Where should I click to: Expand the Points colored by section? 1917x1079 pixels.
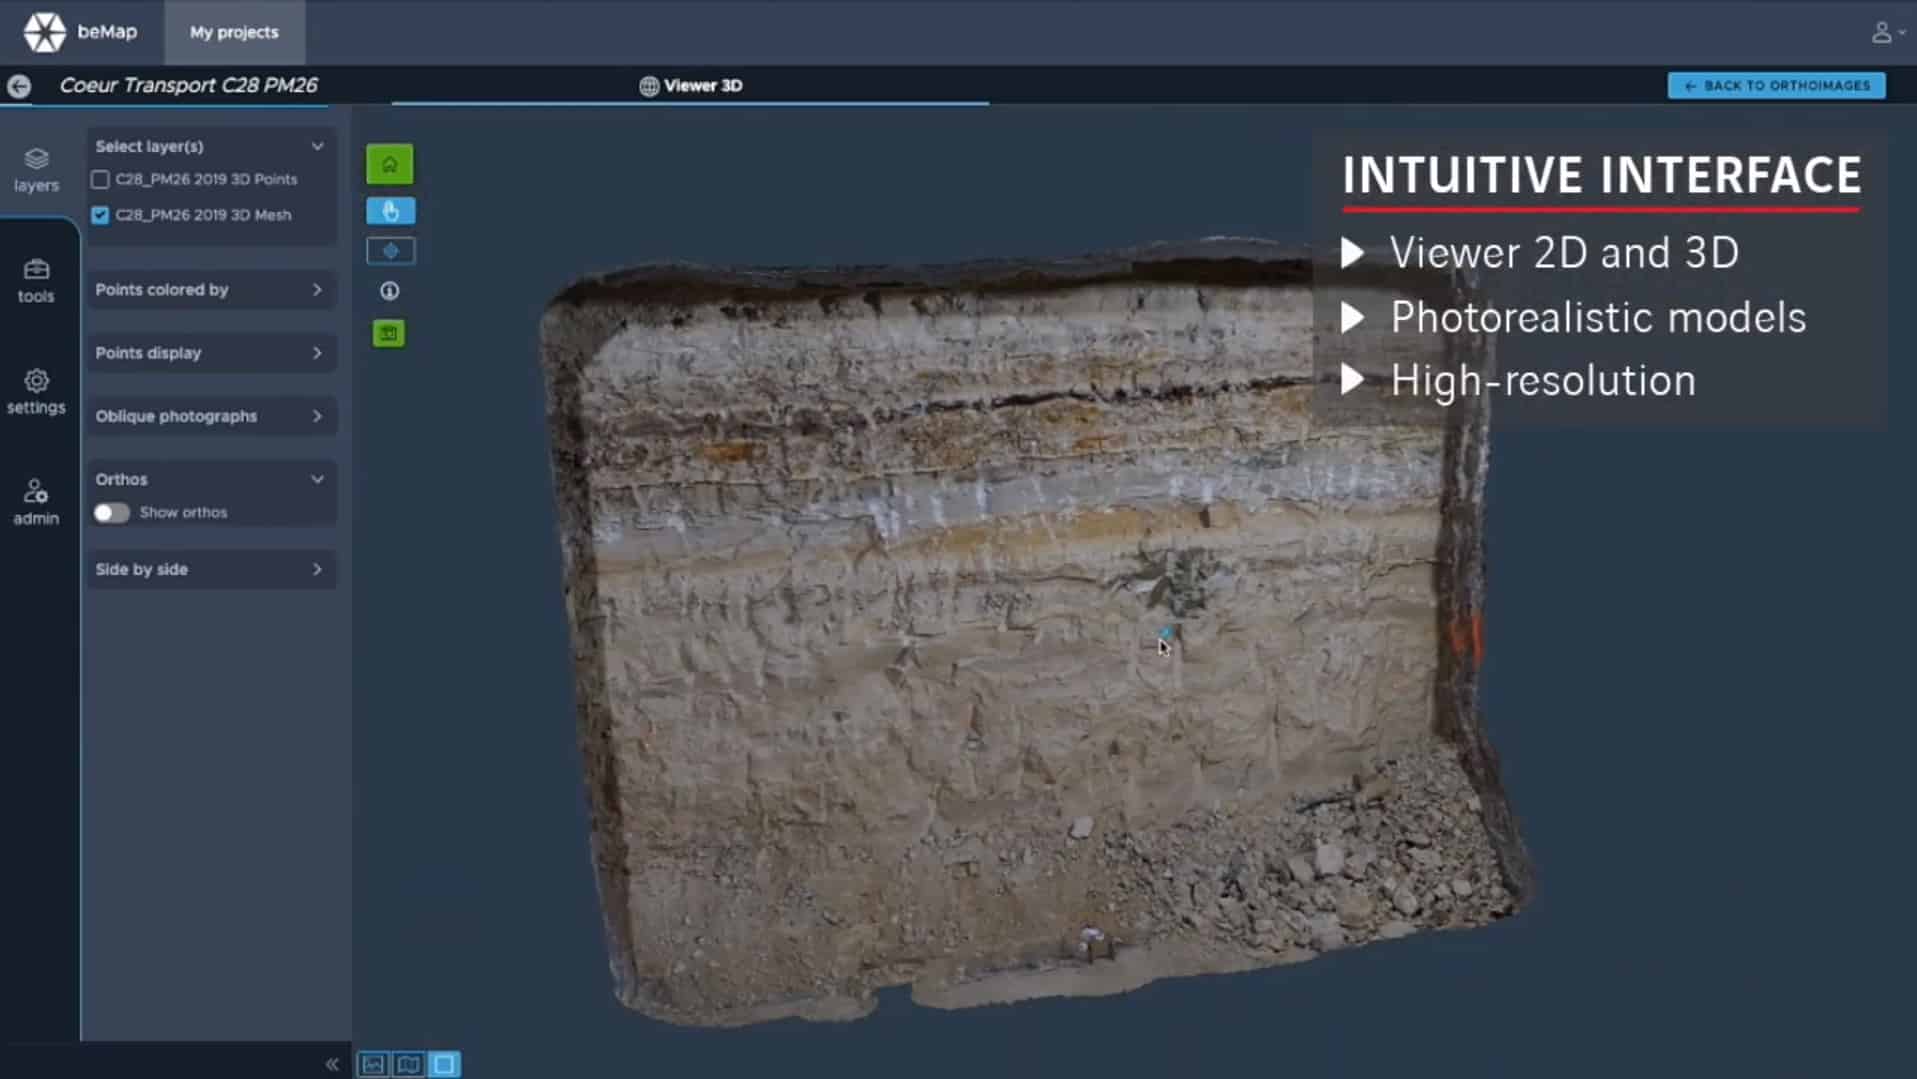click(210, 290)
